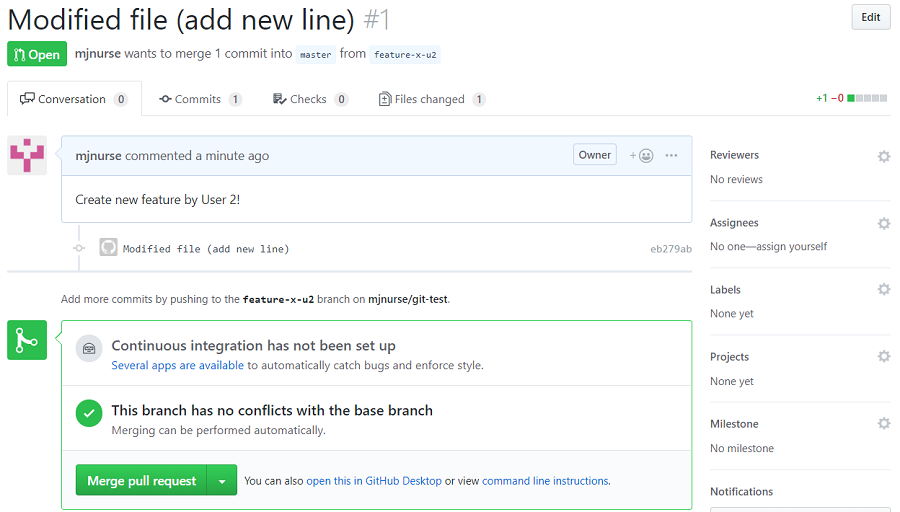Screen dimensions: 900x512
Task: Switch to the Commits tab
Action: [199, 99]
